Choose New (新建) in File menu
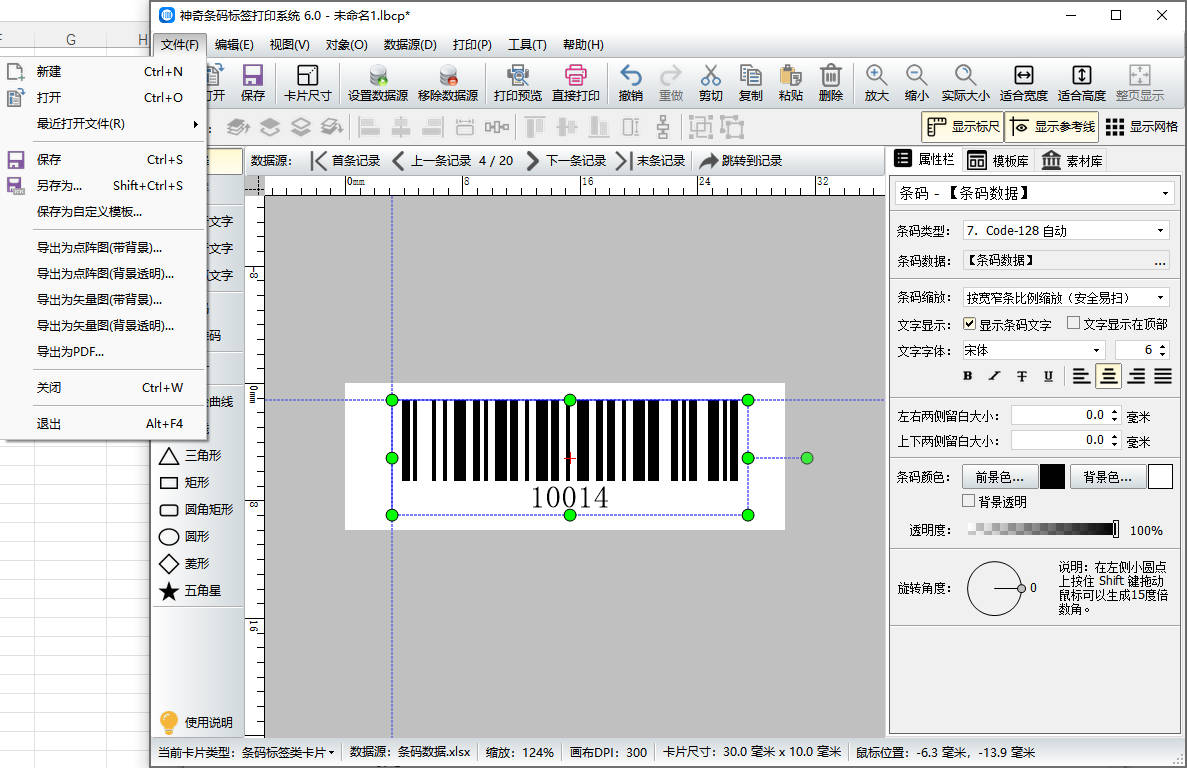The height and width of the screenshot is (768, 1187). coord(103,71)
